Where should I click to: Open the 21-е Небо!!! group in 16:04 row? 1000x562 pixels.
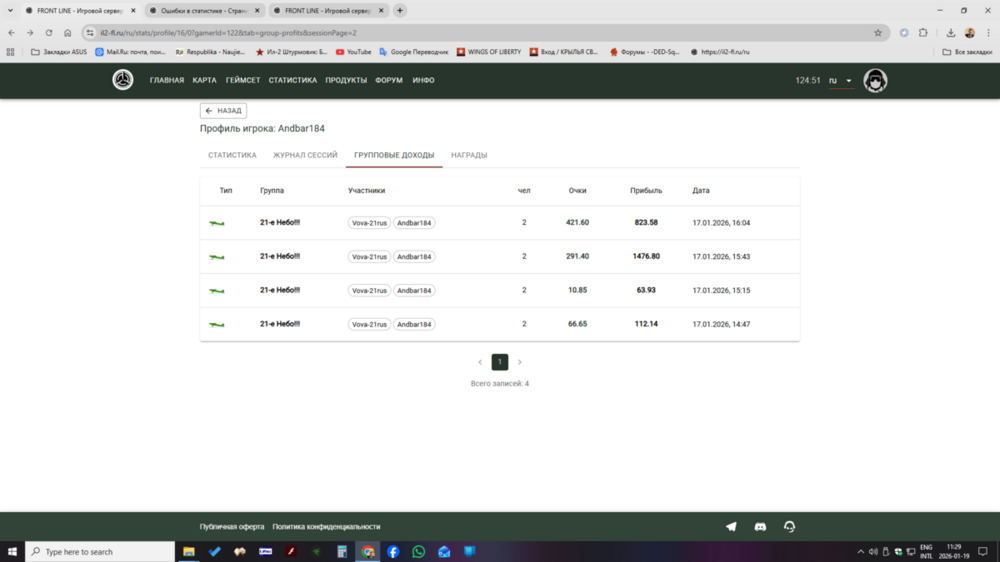280,223
